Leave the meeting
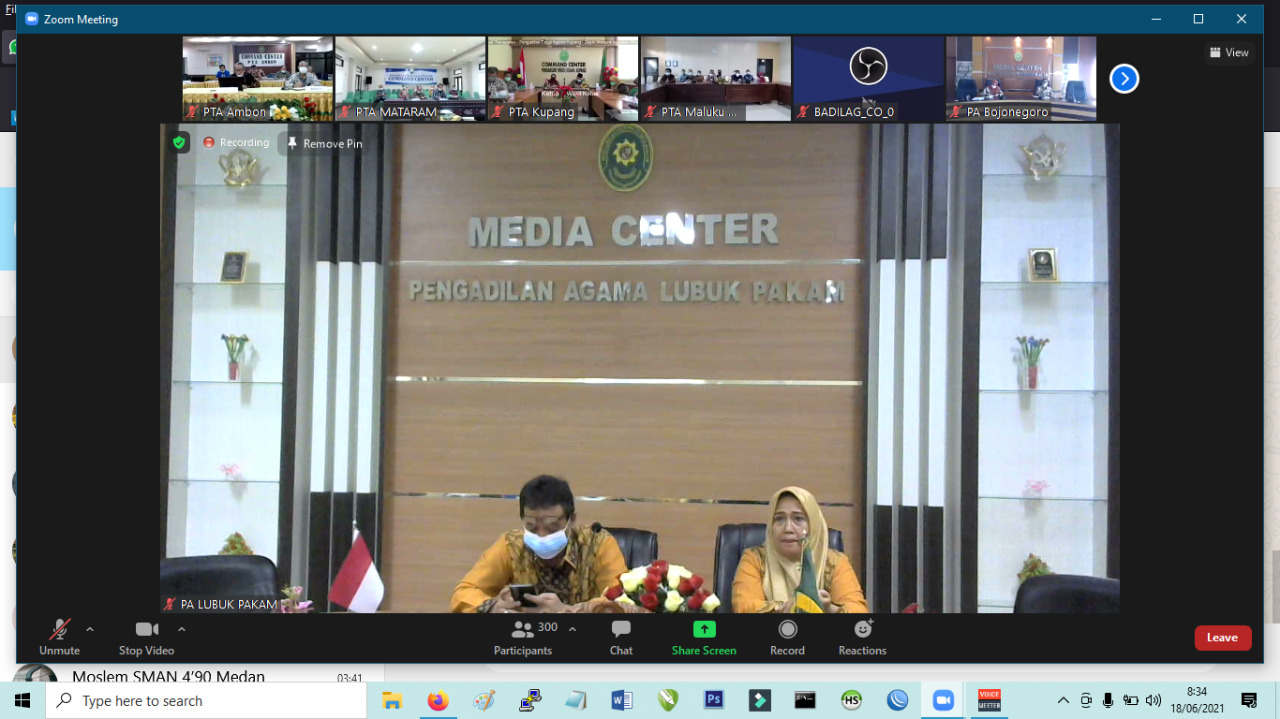The width and height of the screenshot is (1280, 719). click(1222, 638)
